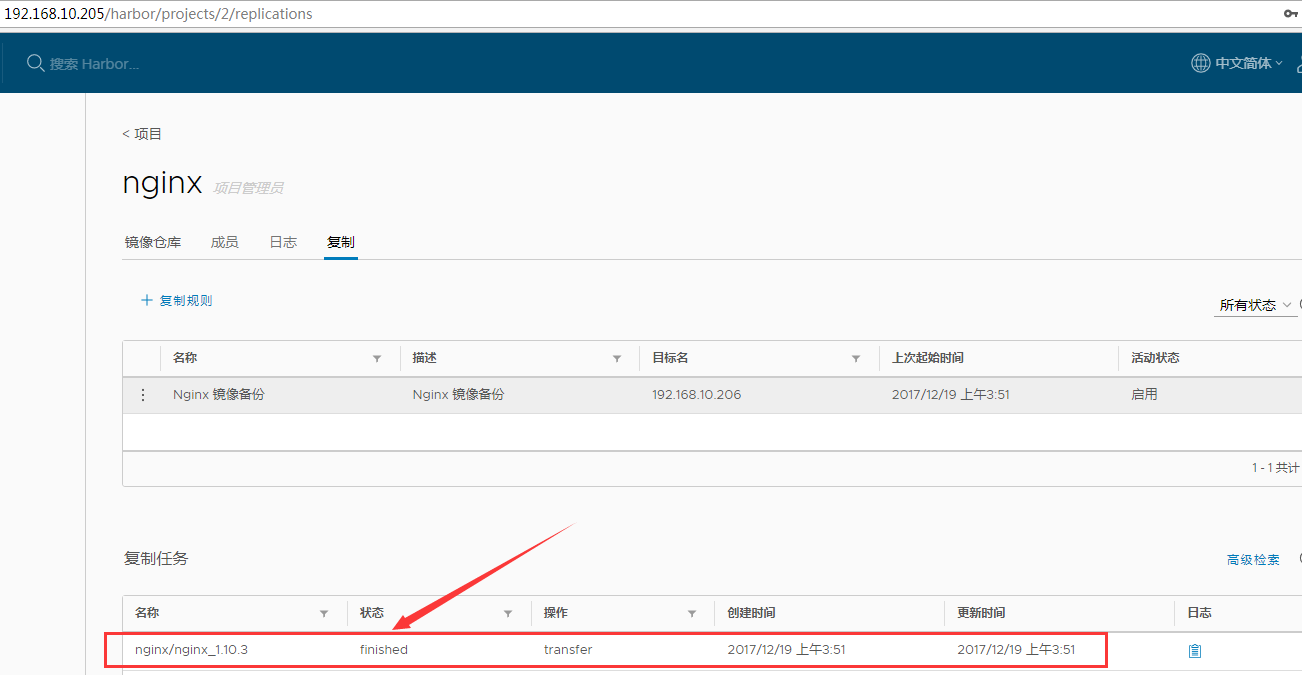Image resolution: width=1302 pixels, height=675 pixels.
Task: Click the Nginx 镜像备份 description cell
Action: [x=459, y=395]
